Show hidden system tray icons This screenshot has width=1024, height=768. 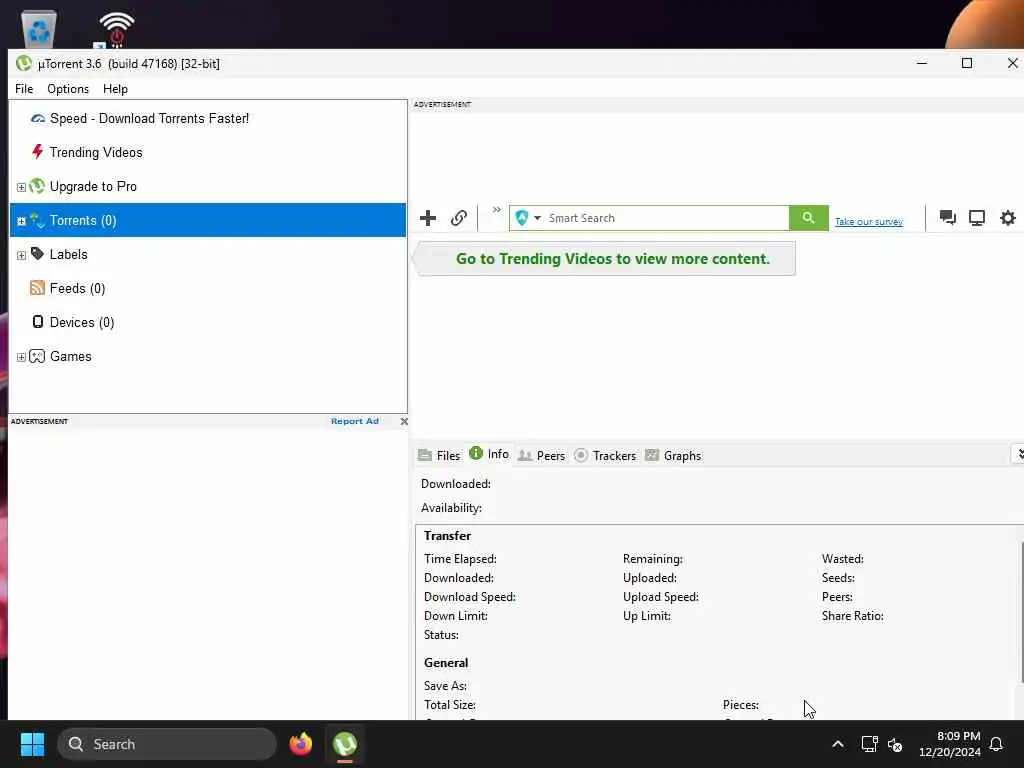point(838,744)
